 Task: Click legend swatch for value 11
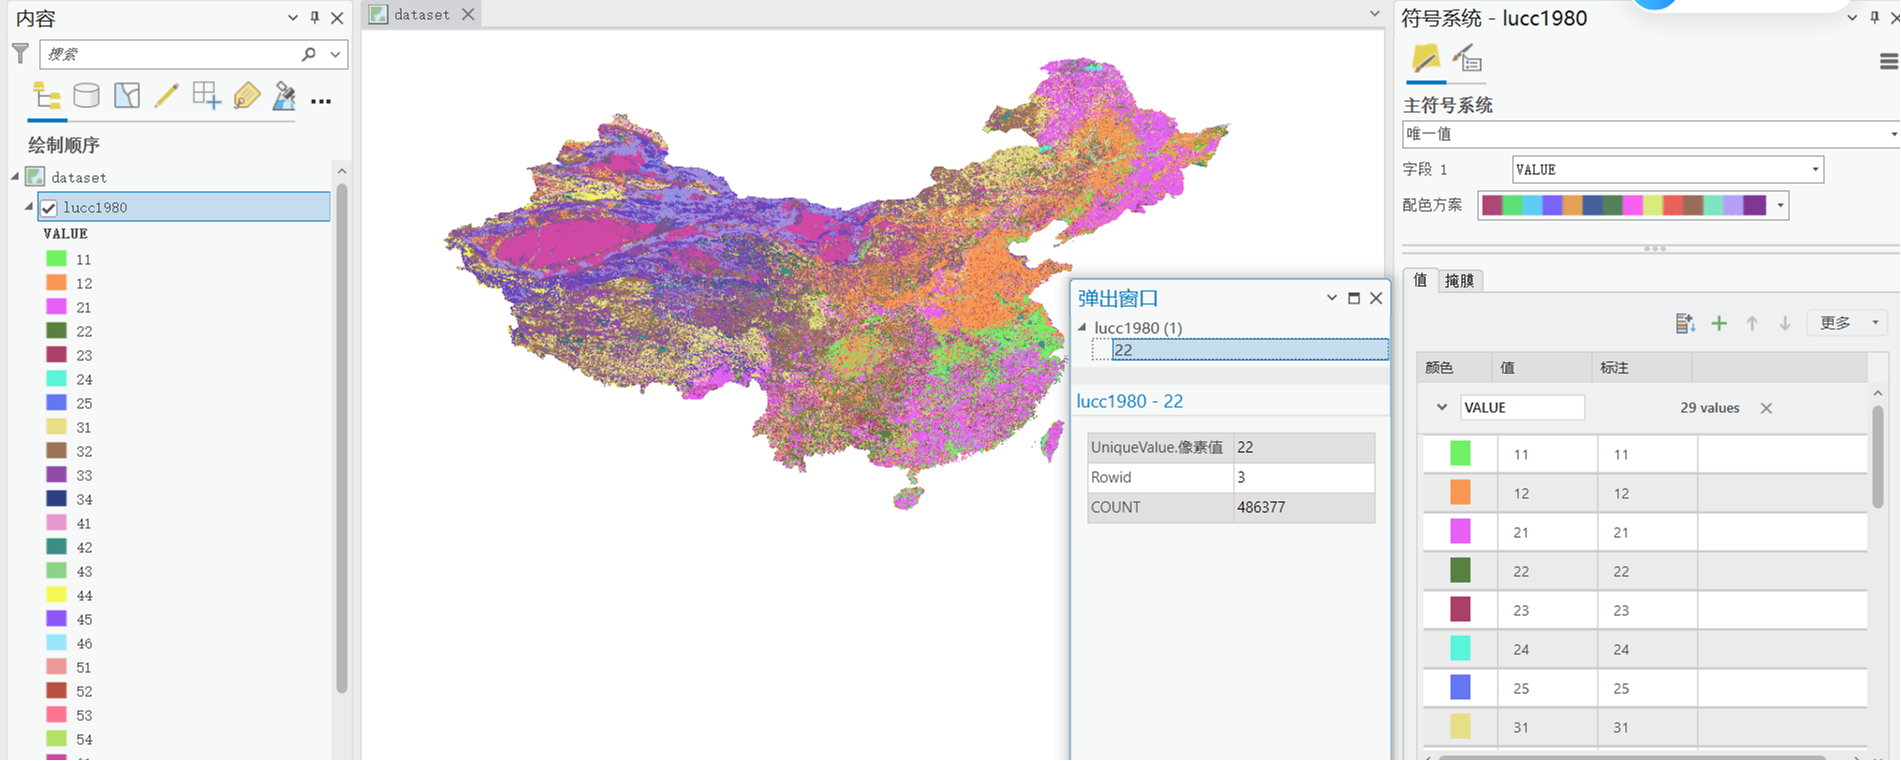57,259
